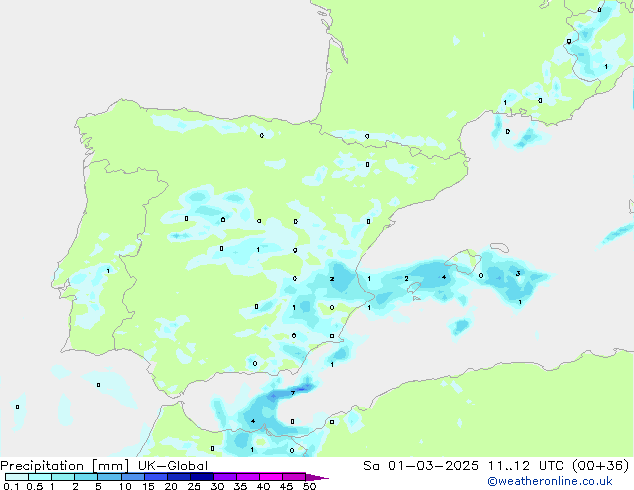Select the 15–20 mm legend swatch
This screenshot has height=490, width=634.
pos(155,477)
